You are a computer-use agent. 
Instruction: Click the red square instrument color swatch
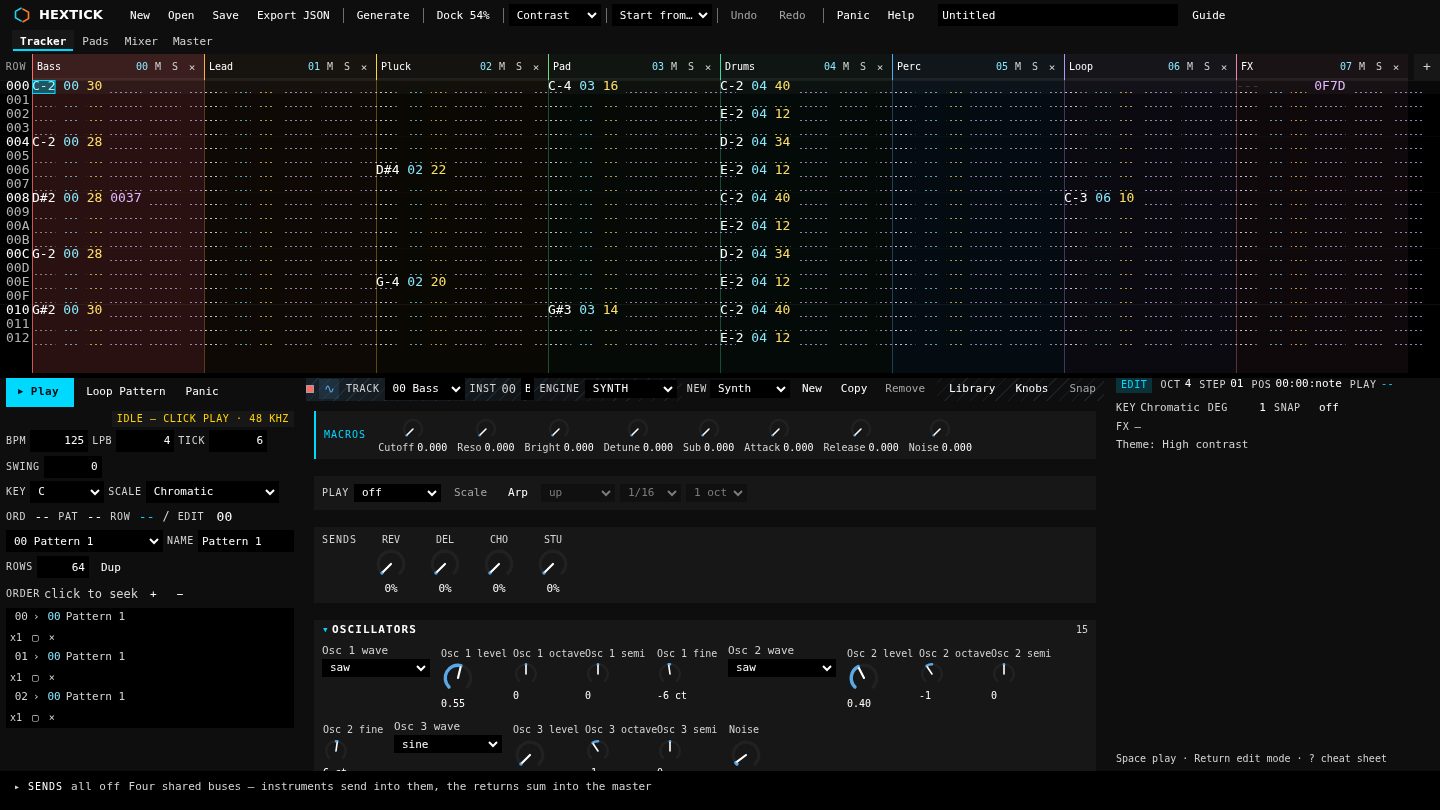[x=310, y=389]
